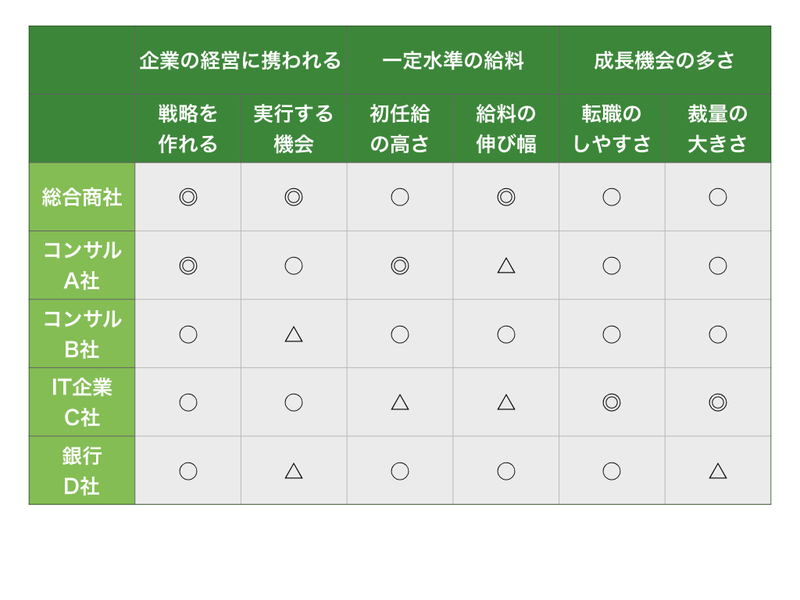
Task: Click the 転職のしやすさ column header
Action: [612, 129]
